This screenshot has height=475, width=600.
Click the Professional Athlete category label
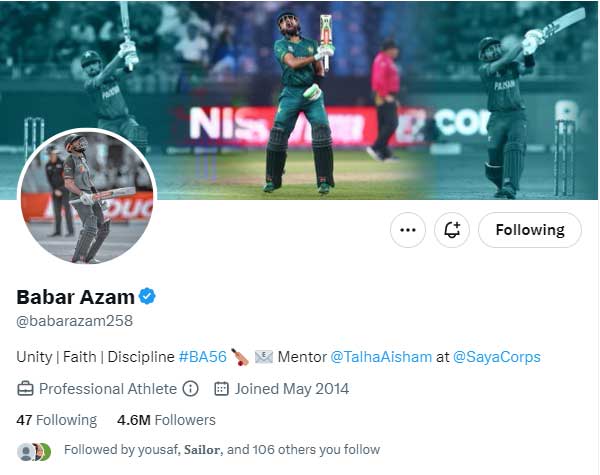[x=108, y=389]
